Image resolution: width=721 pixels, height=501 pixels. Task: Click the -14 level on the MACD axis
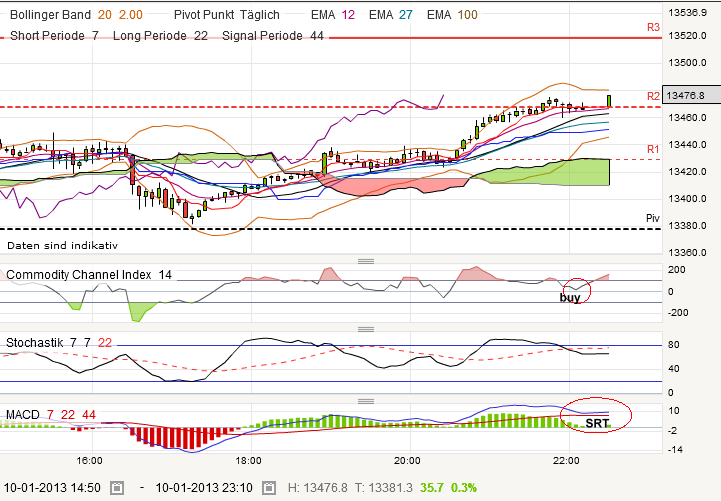pyautogui.click(x=675, y=450)
